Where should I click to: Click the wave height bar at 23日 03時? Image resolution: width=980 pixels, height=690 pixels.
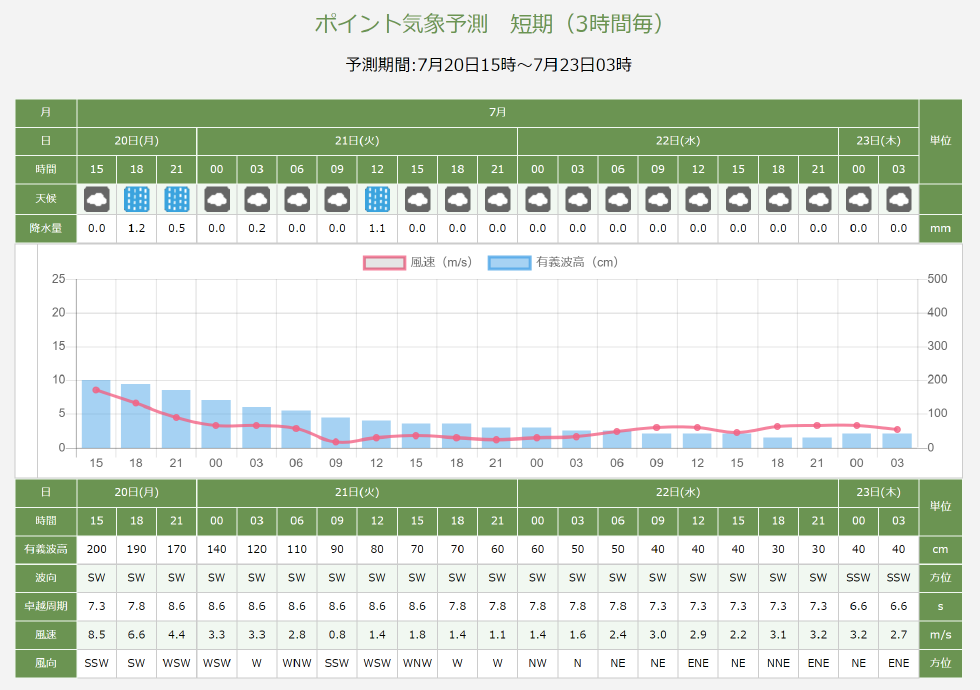click(x=898, y=441)
